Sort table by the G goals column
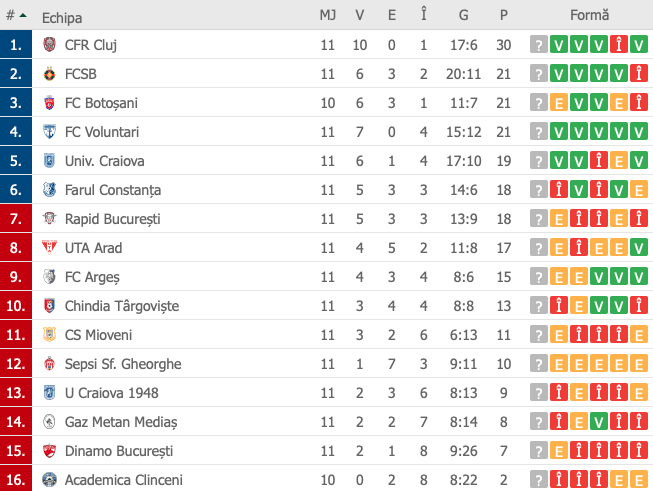653x491 pixels. (464, 15)
